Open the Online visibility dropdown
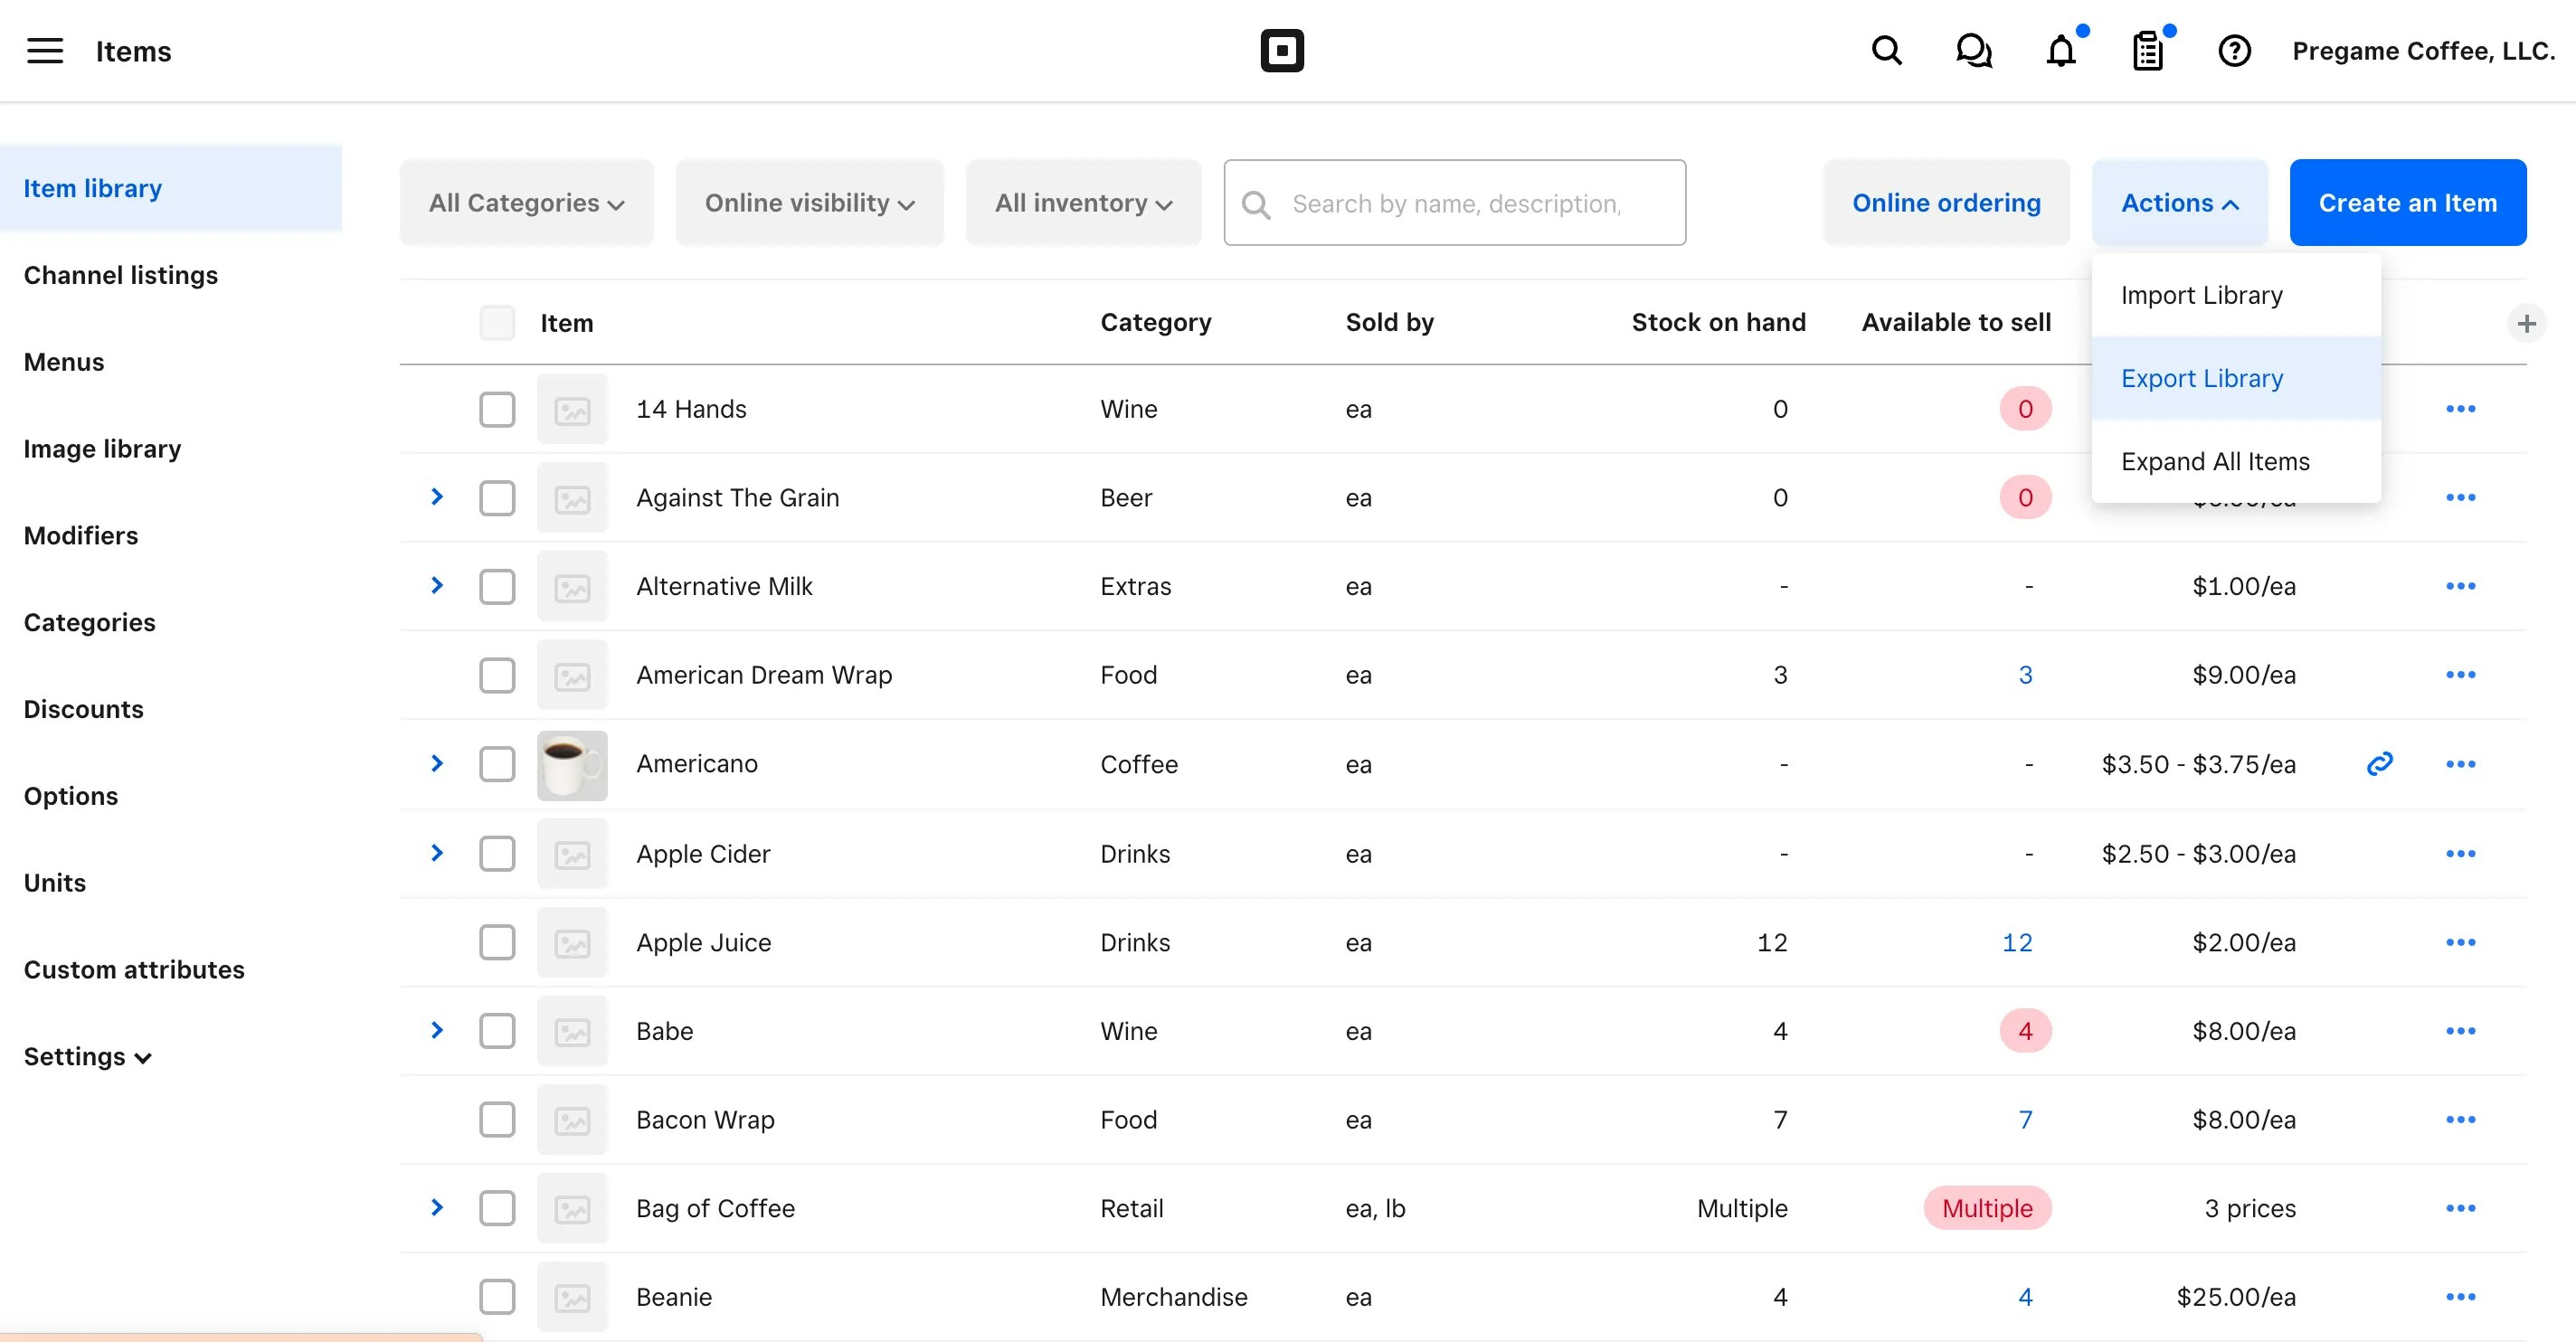This screenshot has height=1342, width=2576. click(810, 203)
